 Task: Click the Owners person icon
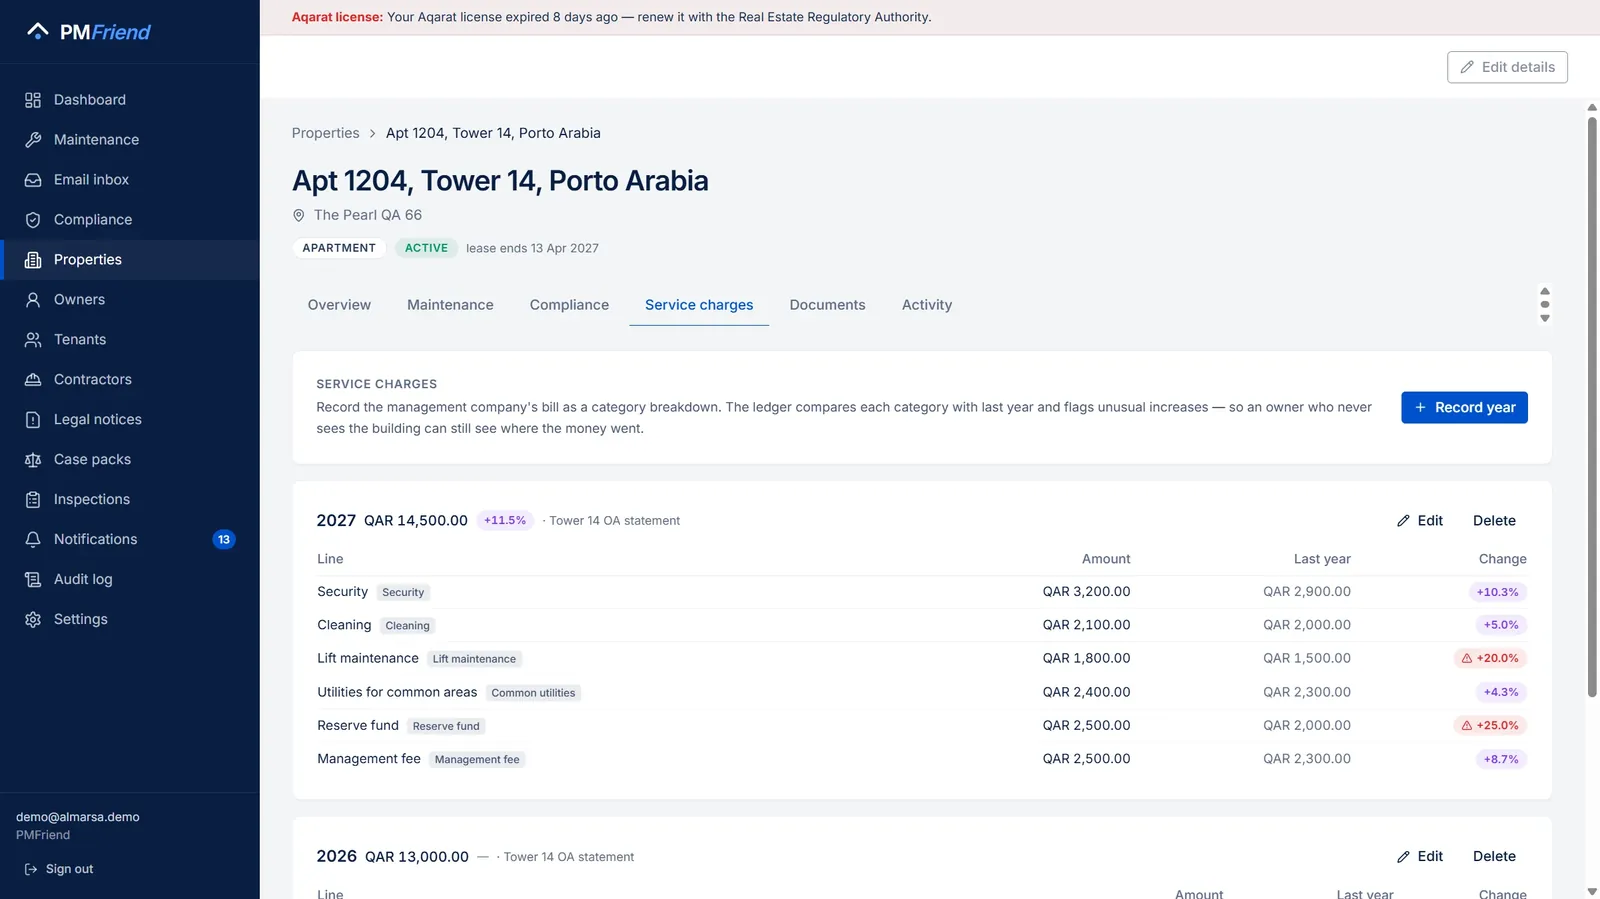[33, 300]
